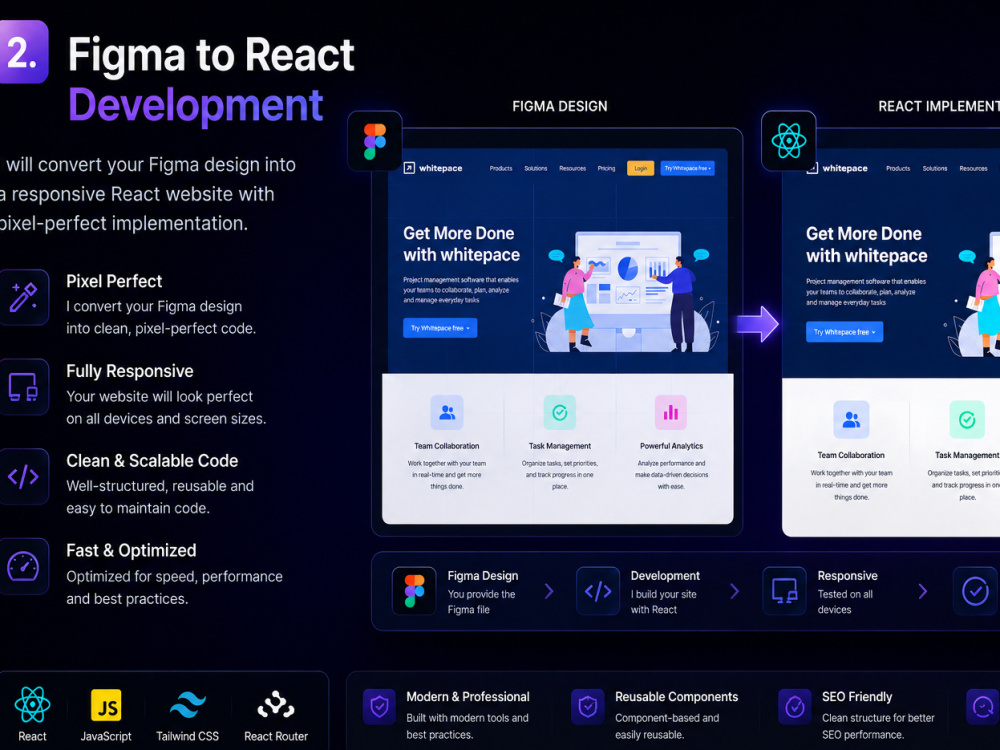Click the Tailwind CSS wave logo
The width and height of the screenshot is (1000, 750).
188,705
